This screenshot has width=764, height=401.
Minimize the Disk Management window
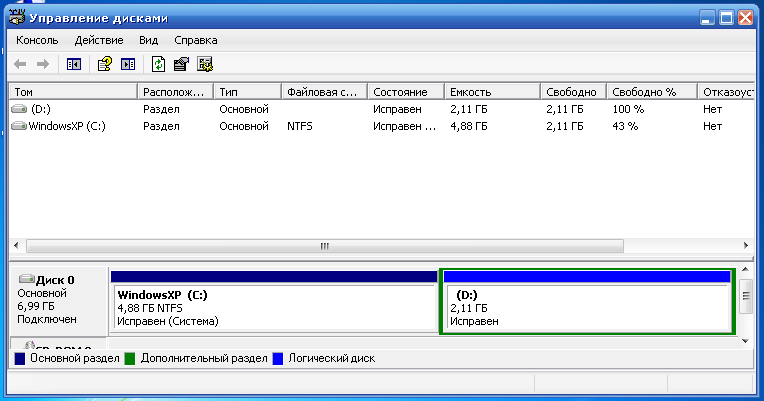point(707,18)
